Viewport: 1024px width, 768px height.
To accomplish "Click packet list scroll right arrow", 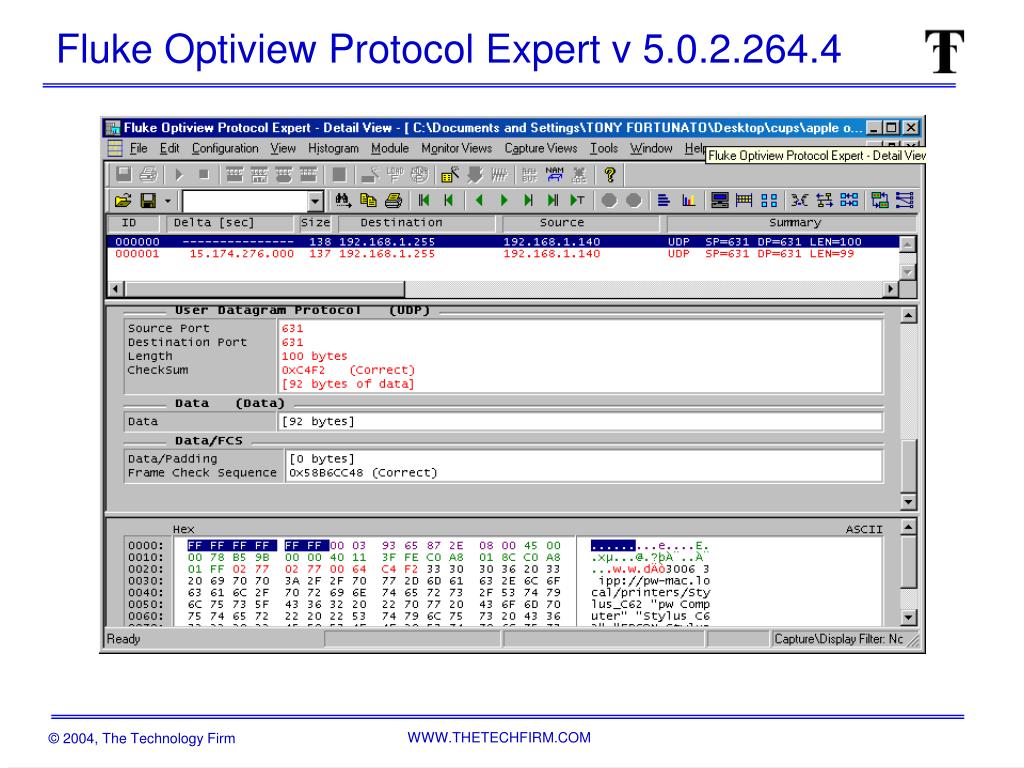I will pyautogui.click(x=891, y=289).
